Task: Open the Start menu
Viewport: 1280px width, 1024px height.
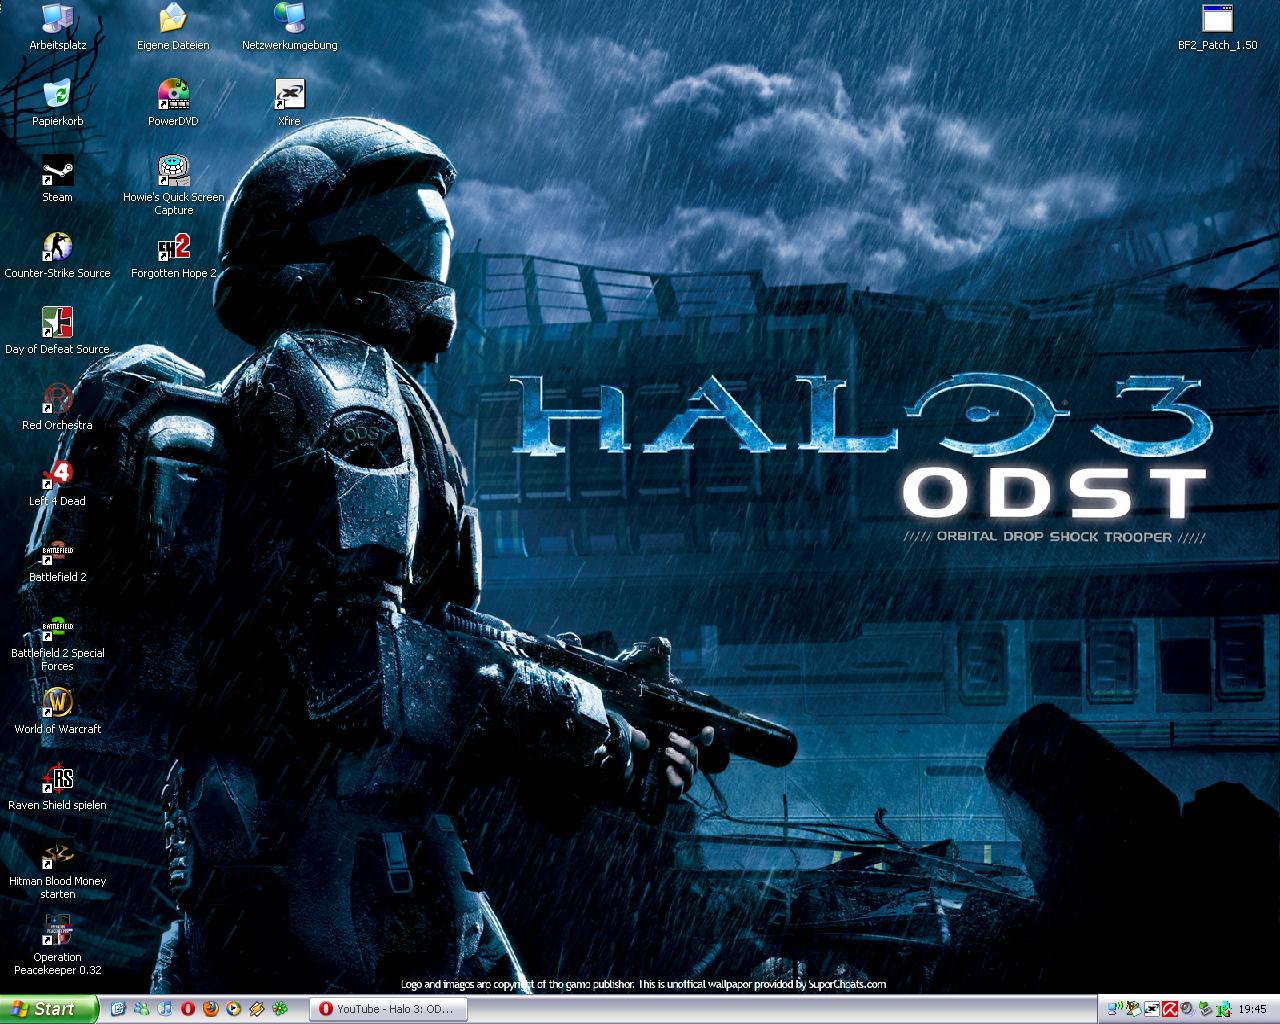Action: pos(48,1009)
